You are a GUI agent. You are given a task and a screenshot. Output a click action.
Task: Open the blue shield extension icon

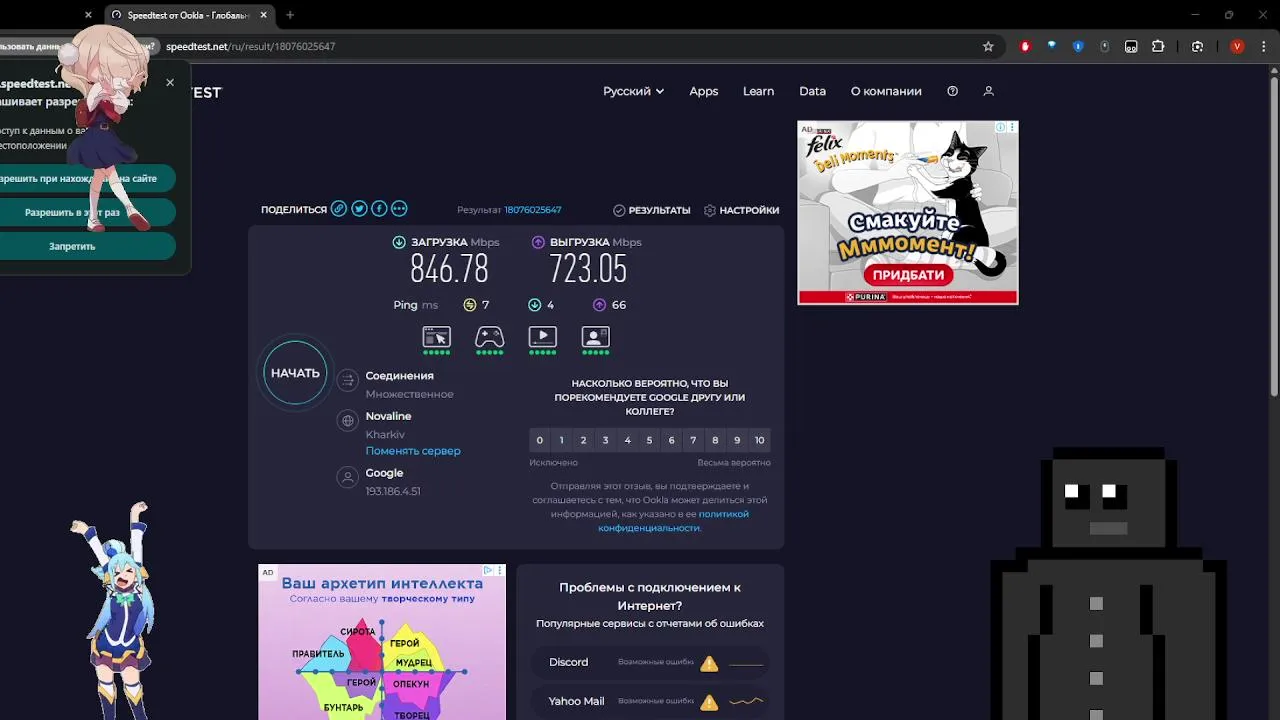coord(1078,46)
